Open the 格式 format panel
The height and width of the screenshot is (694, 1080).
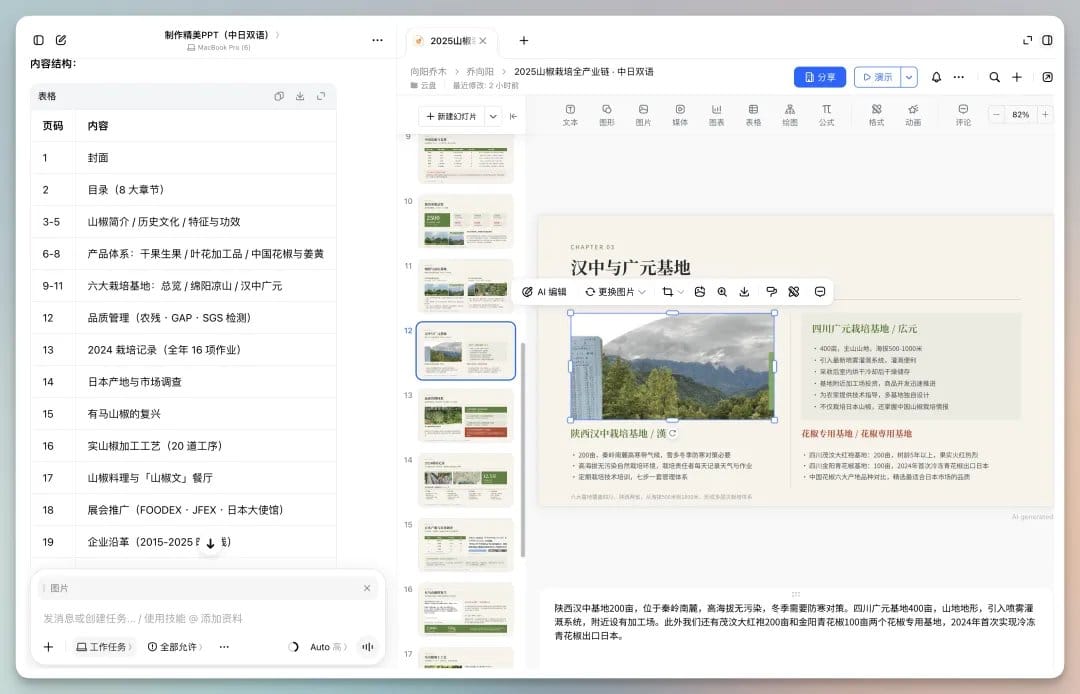point(876,115)
